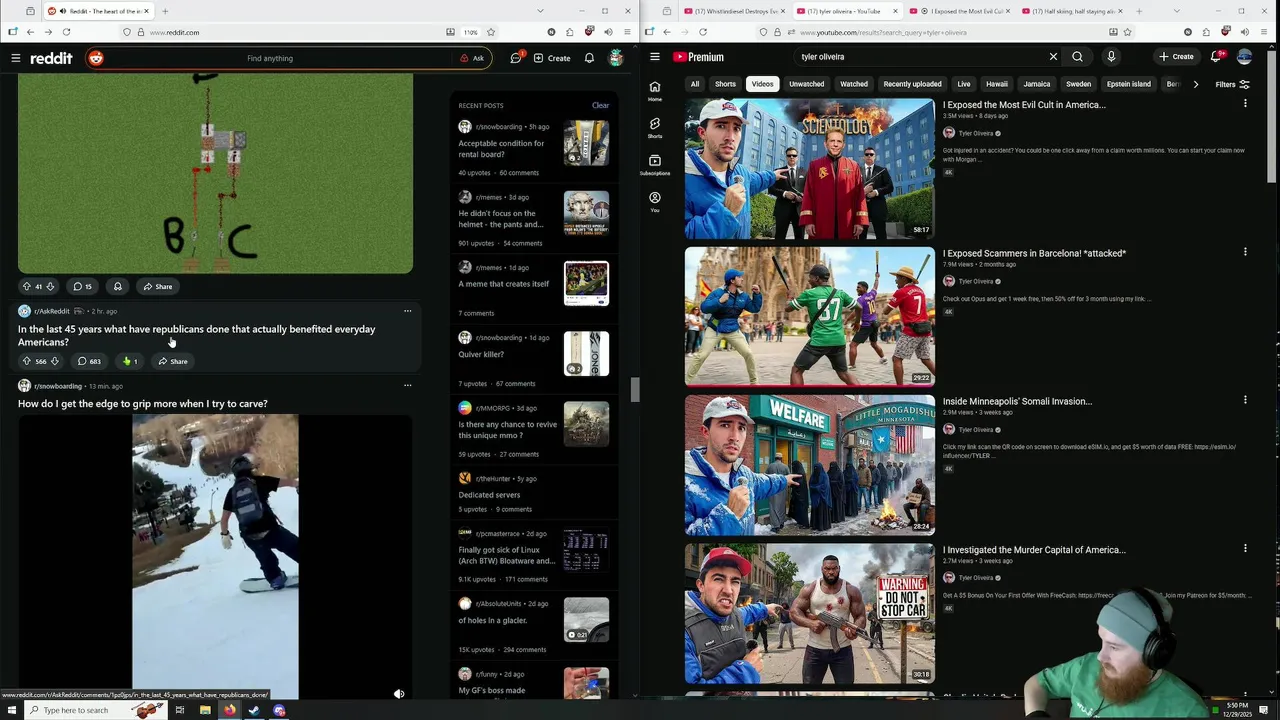Downvote the post with 41 votes
Image resolution: width=1280 pixels, height=720 pixels.
click(x=50, y=286)
